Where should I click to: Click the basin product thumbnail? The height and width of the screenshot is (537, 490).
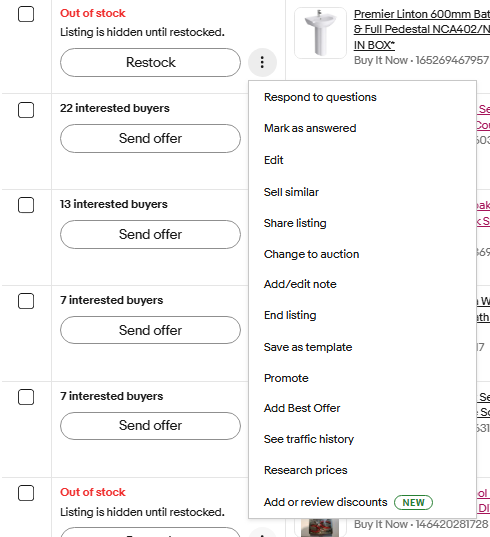[321, 33]
